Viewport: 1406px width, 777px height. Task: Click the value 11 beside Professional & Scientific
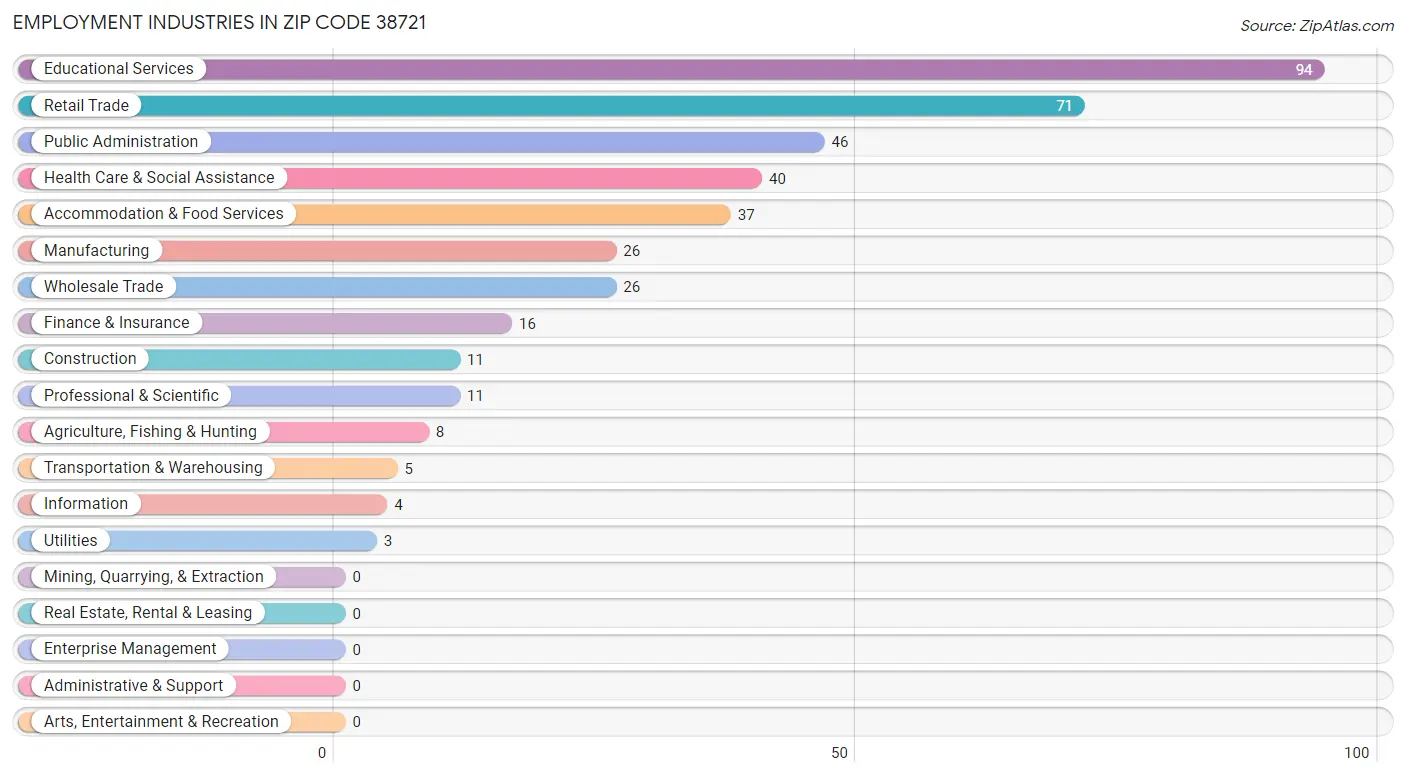[475, 396]
